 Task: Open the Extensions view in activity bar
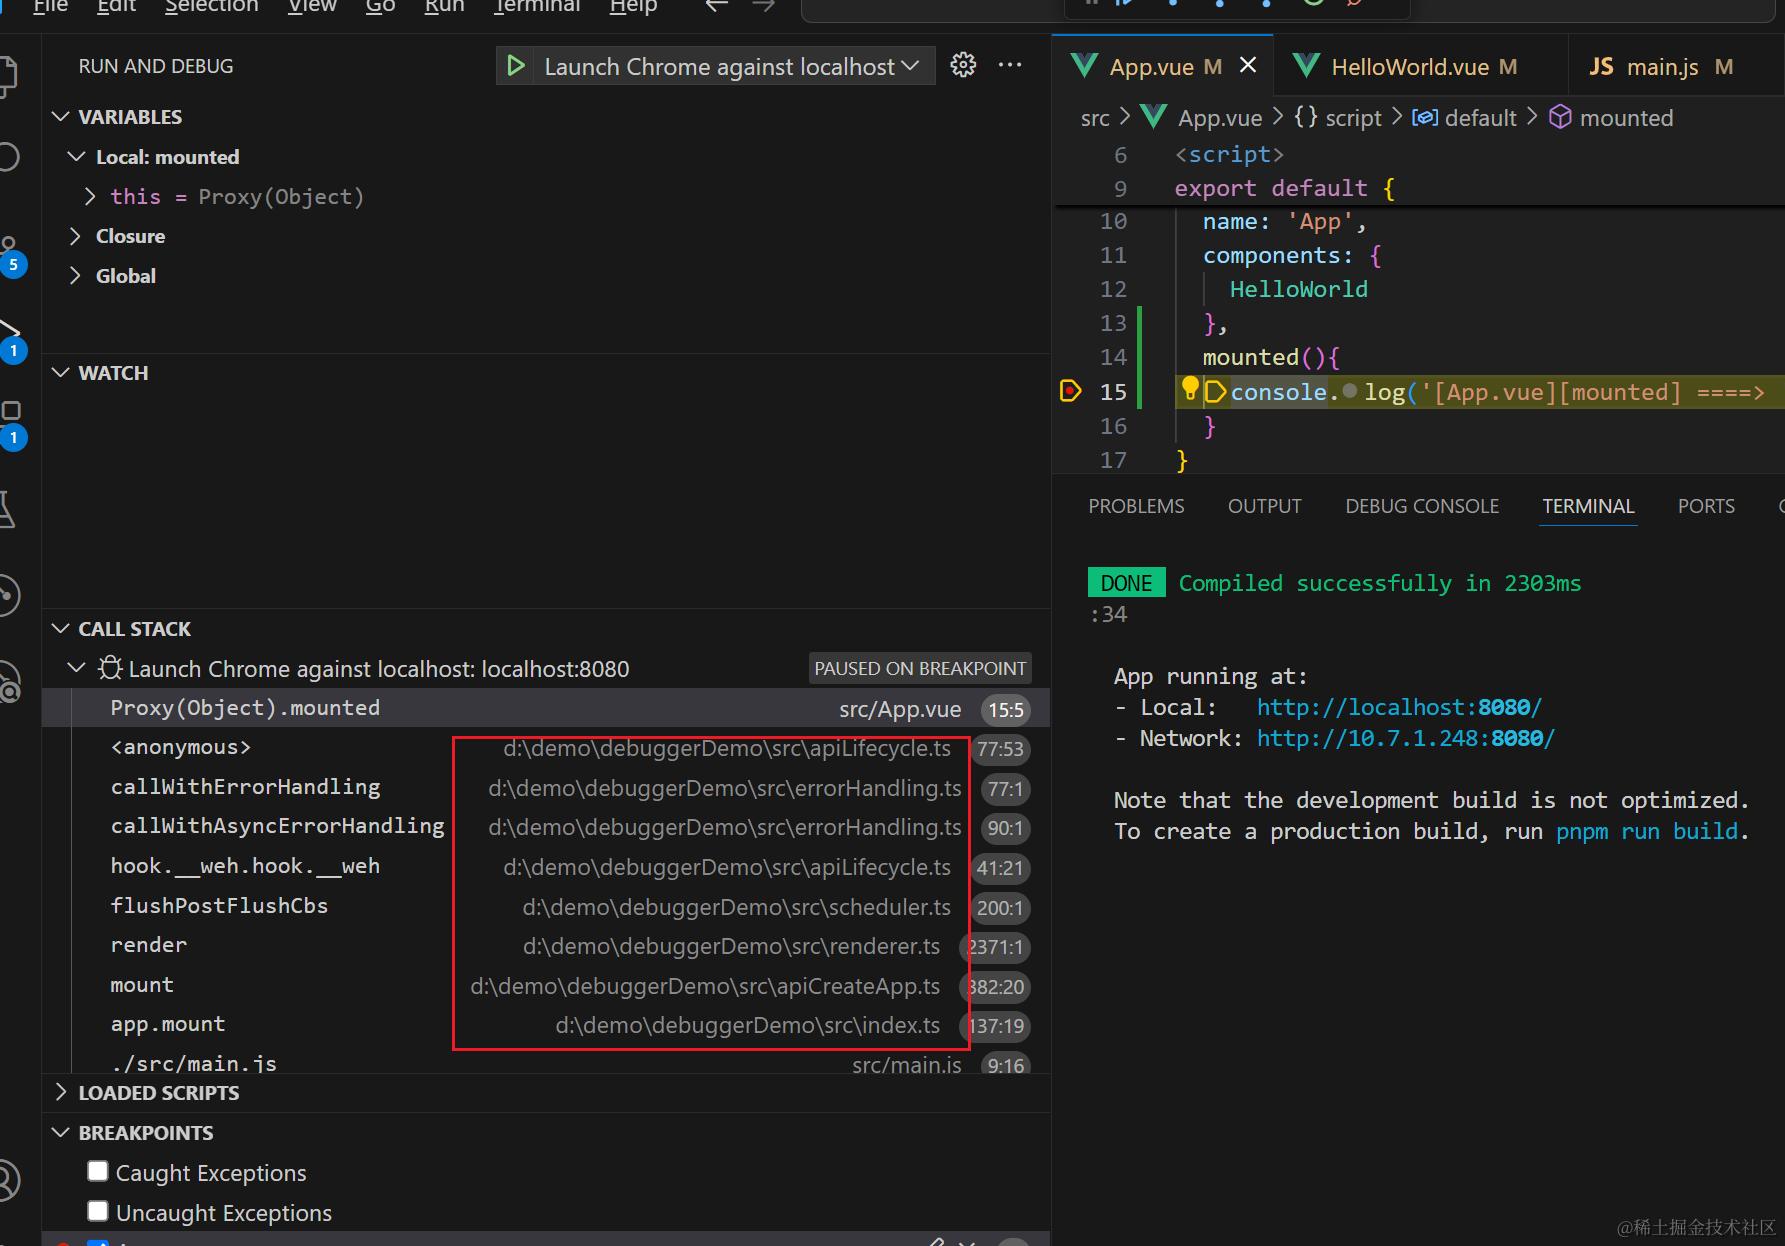(x=10, y=425)
